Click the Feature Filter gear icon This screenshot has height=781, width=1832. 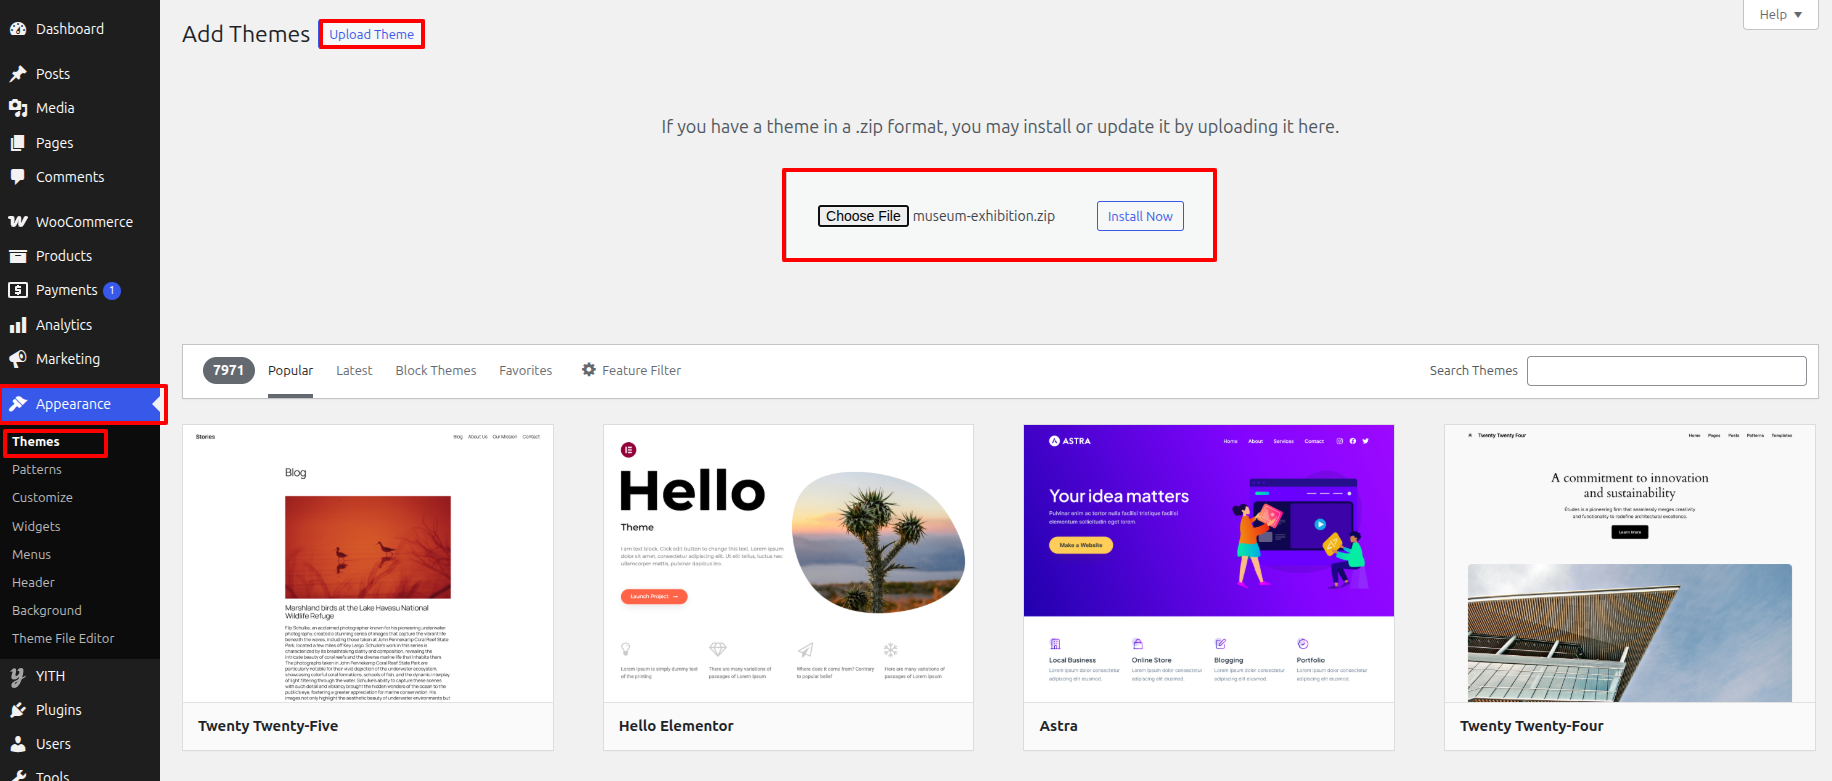[589, 370]
